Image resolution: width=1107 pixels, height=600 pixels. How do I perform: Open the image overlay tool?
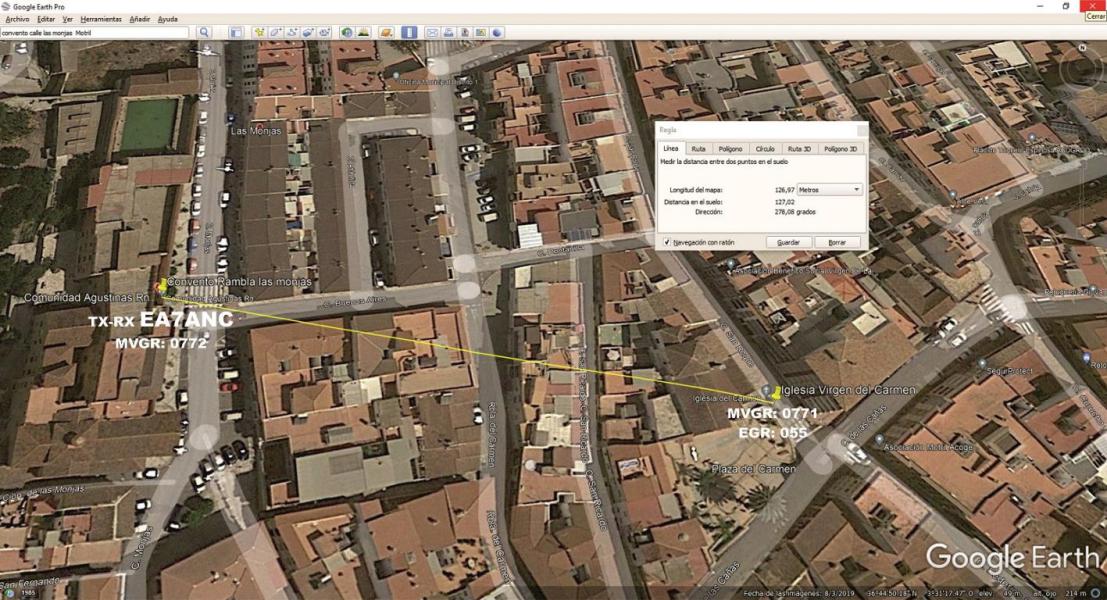pos(308,32)
